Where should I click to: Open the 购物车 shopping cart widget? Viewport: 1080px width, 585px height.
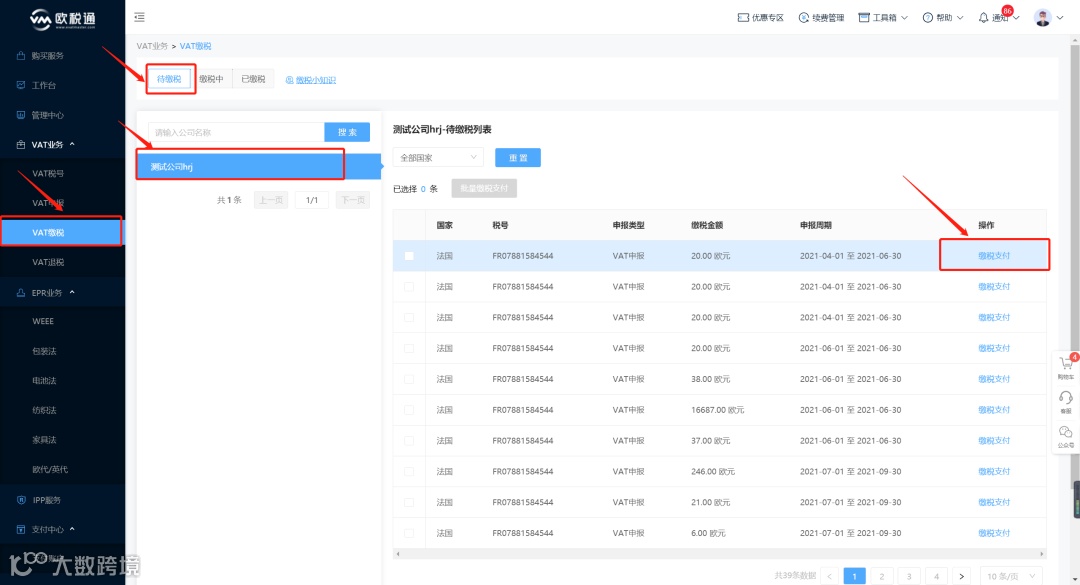tap(1066, 367)
